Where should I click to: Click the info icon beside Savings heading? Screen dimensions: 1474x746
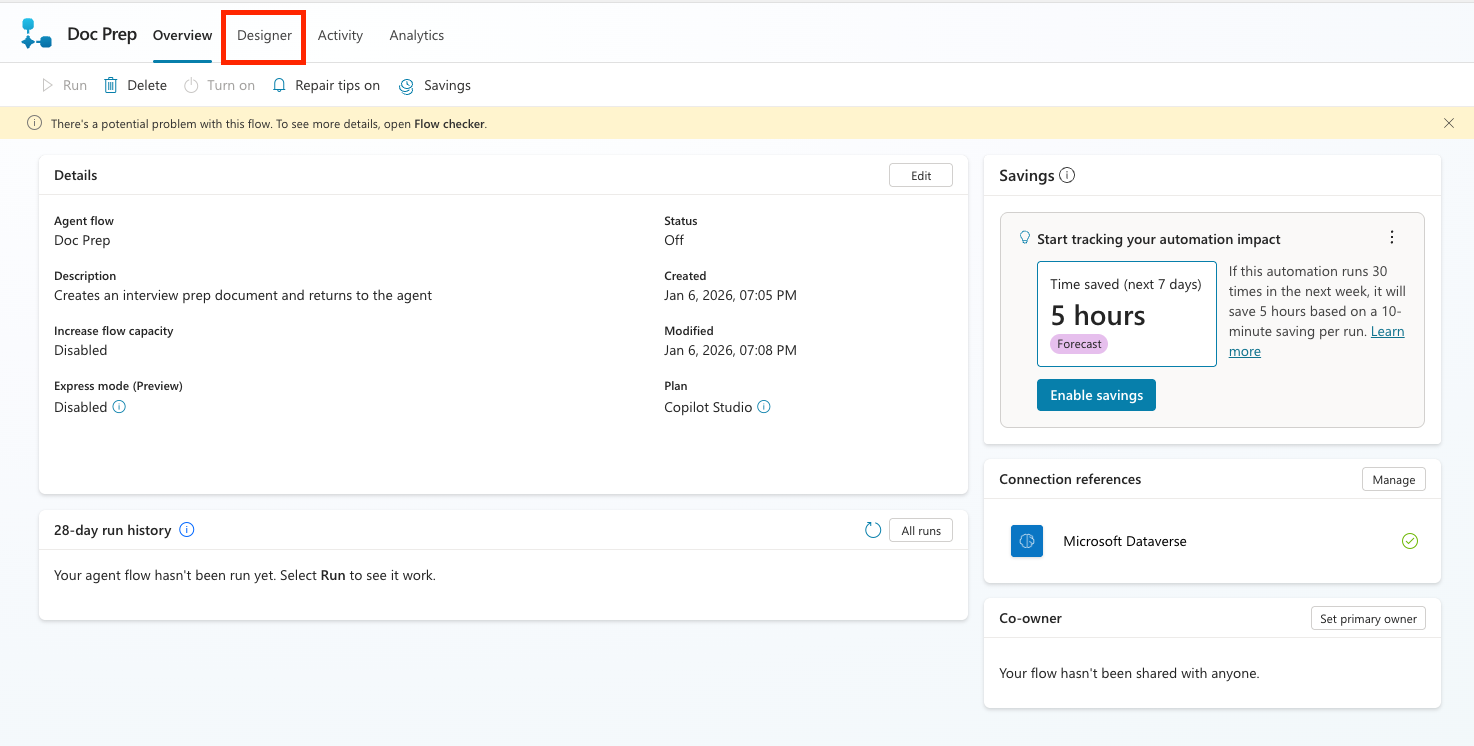point(1067,176)
